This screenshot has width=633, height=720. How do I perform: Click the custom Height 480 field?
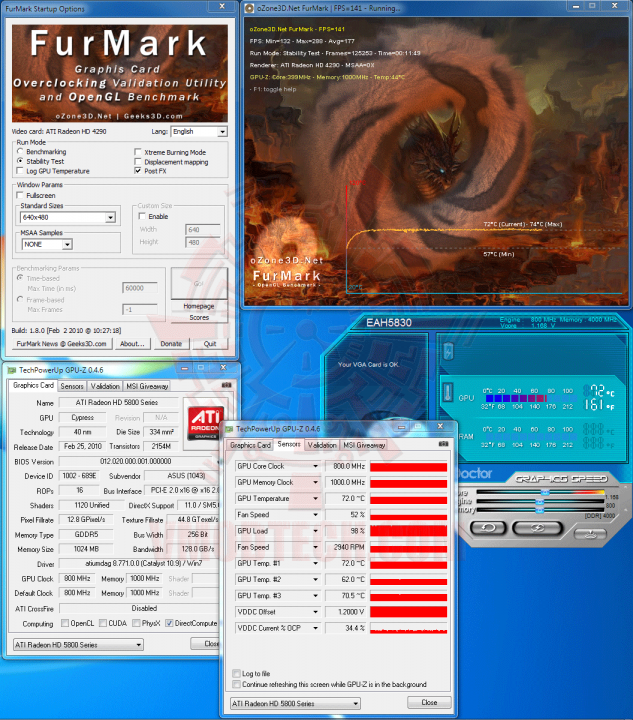click(202, 242)
